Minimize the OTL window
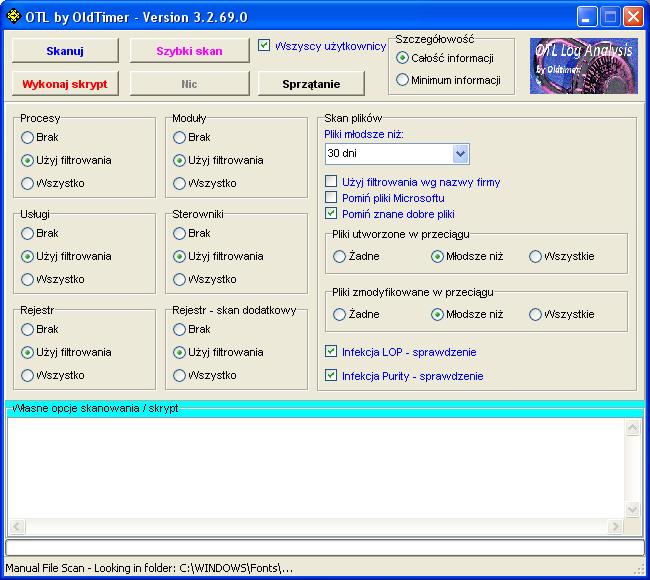 [587, 17]
